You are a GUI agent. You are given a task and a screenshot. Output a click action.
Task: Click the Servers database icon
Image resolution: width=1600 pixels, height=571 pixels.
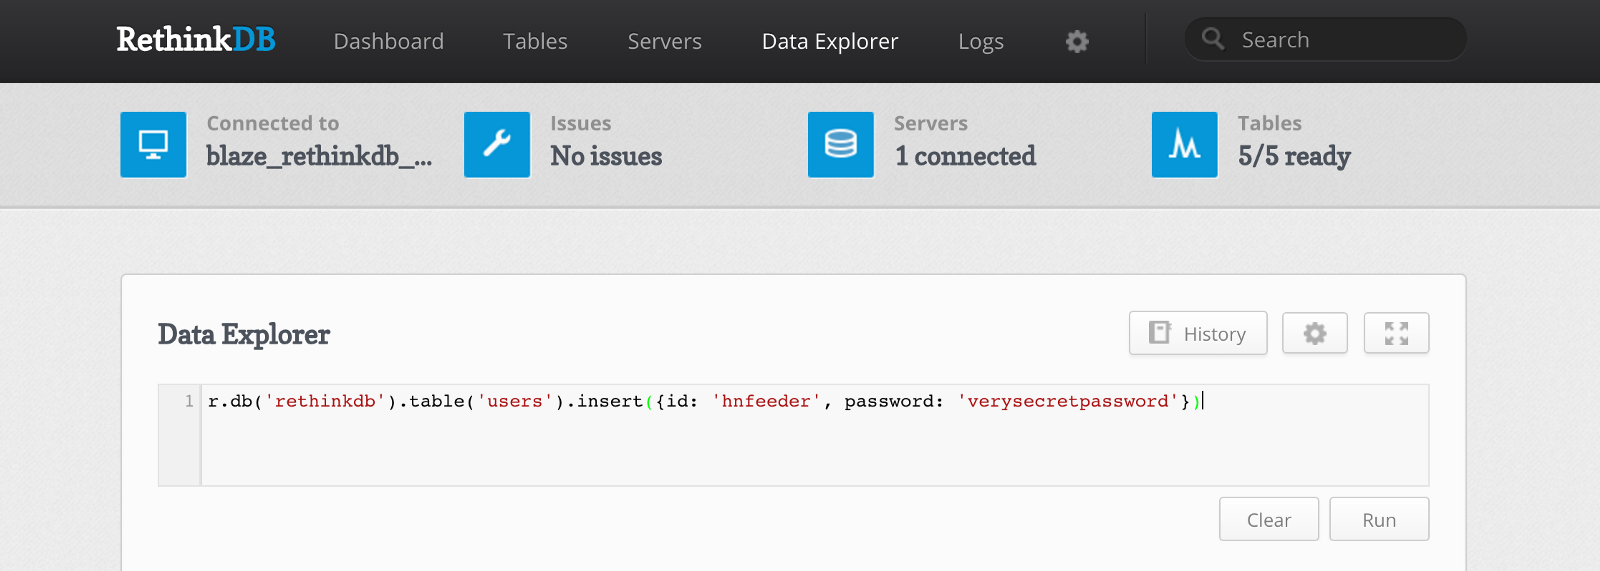[841, 145]
